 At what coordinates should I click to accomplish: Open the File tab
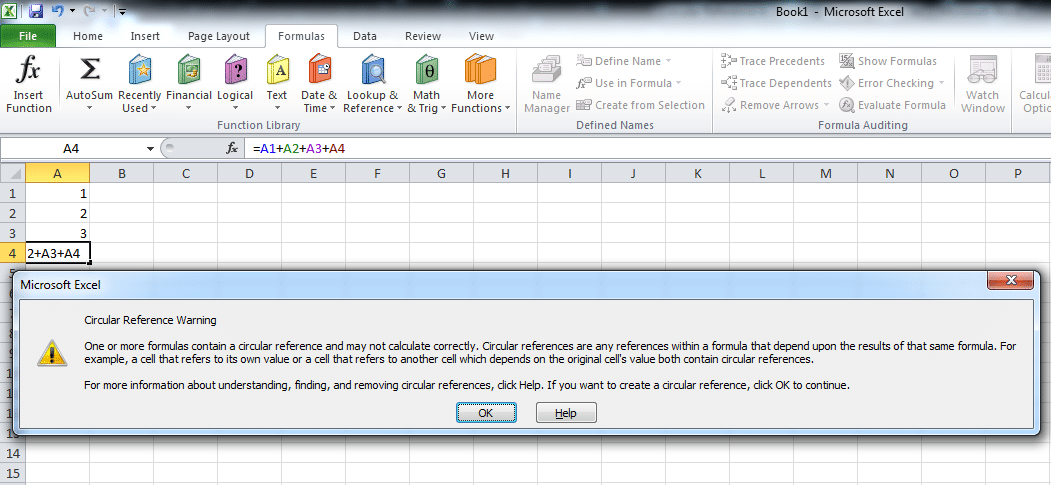[x=28, y=36]
